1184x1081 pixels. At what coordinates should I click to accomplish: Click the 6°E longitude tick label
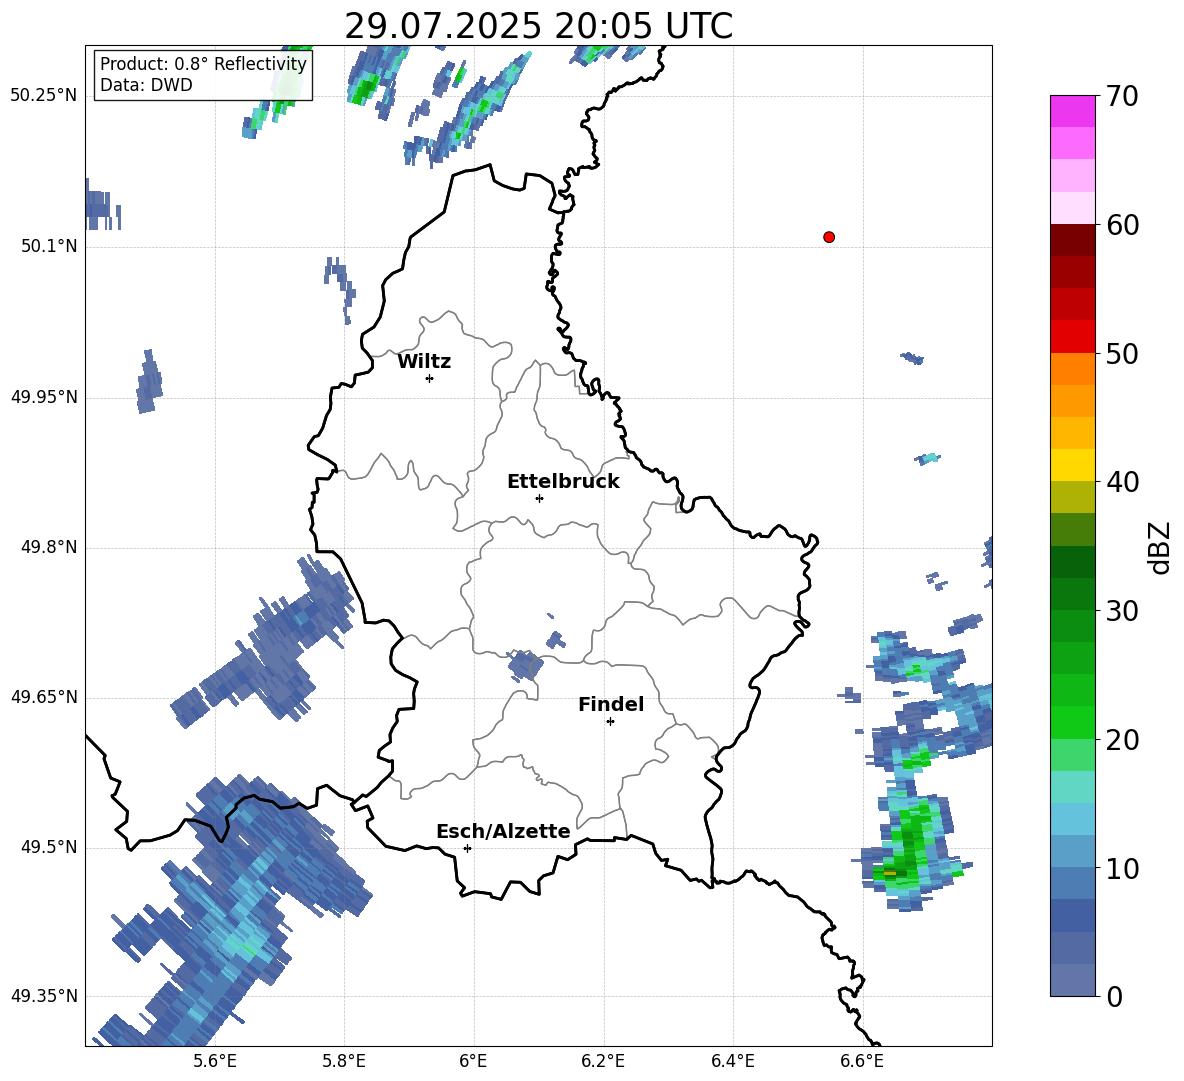click(x=473, y=1061)
